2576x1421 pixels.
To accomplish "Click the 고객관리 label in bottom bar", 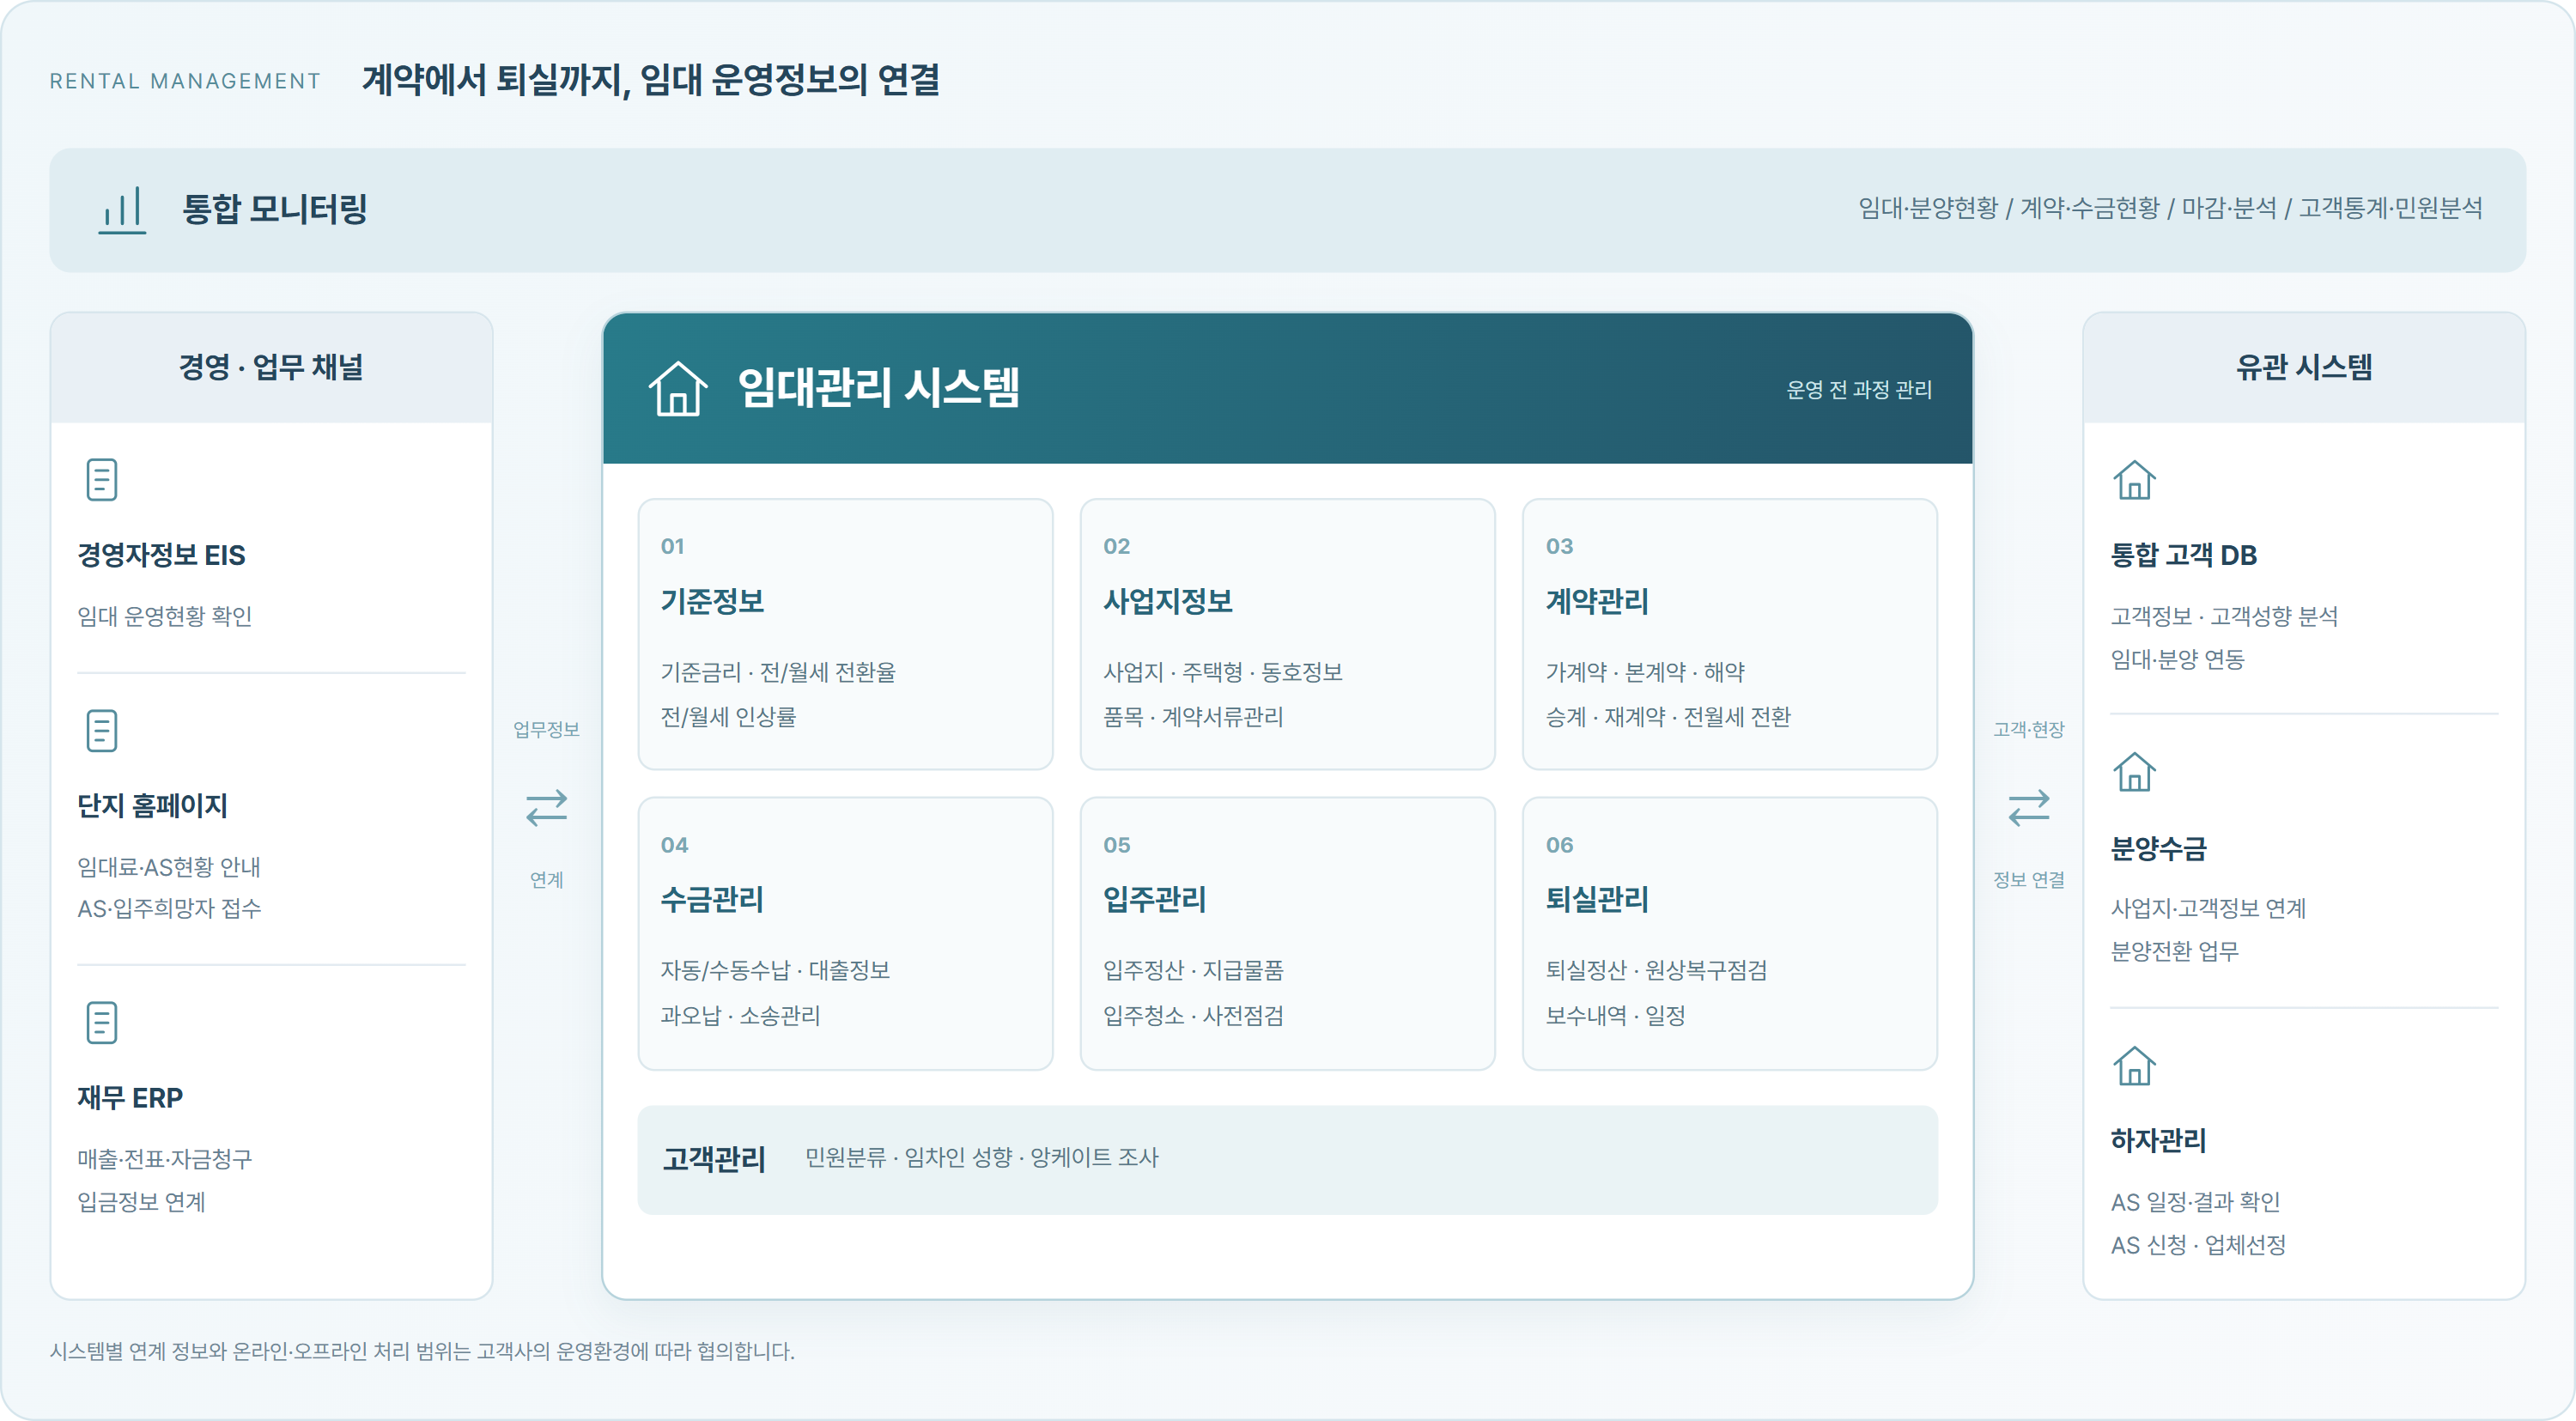I will [x=714, y=1159].
